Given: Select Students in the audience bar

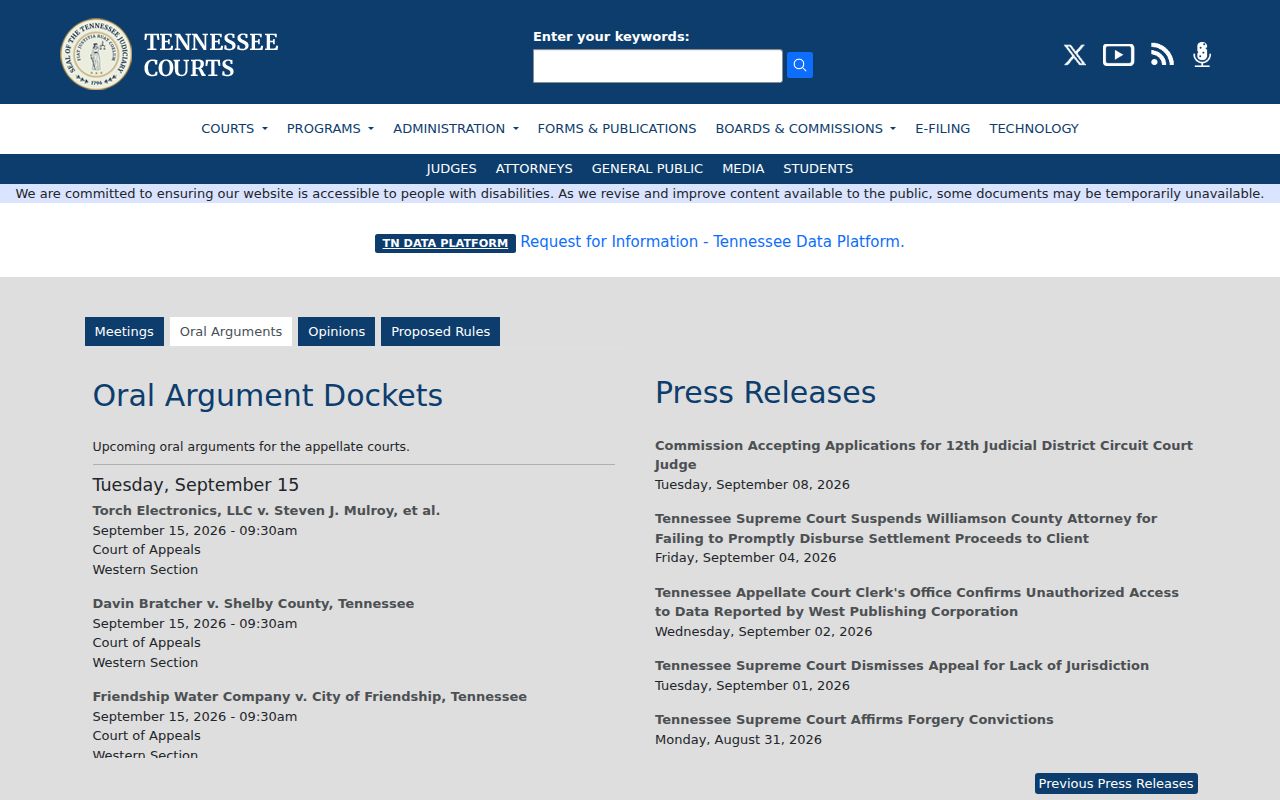Looking at the screenshot, I should [x=818, y=168].
